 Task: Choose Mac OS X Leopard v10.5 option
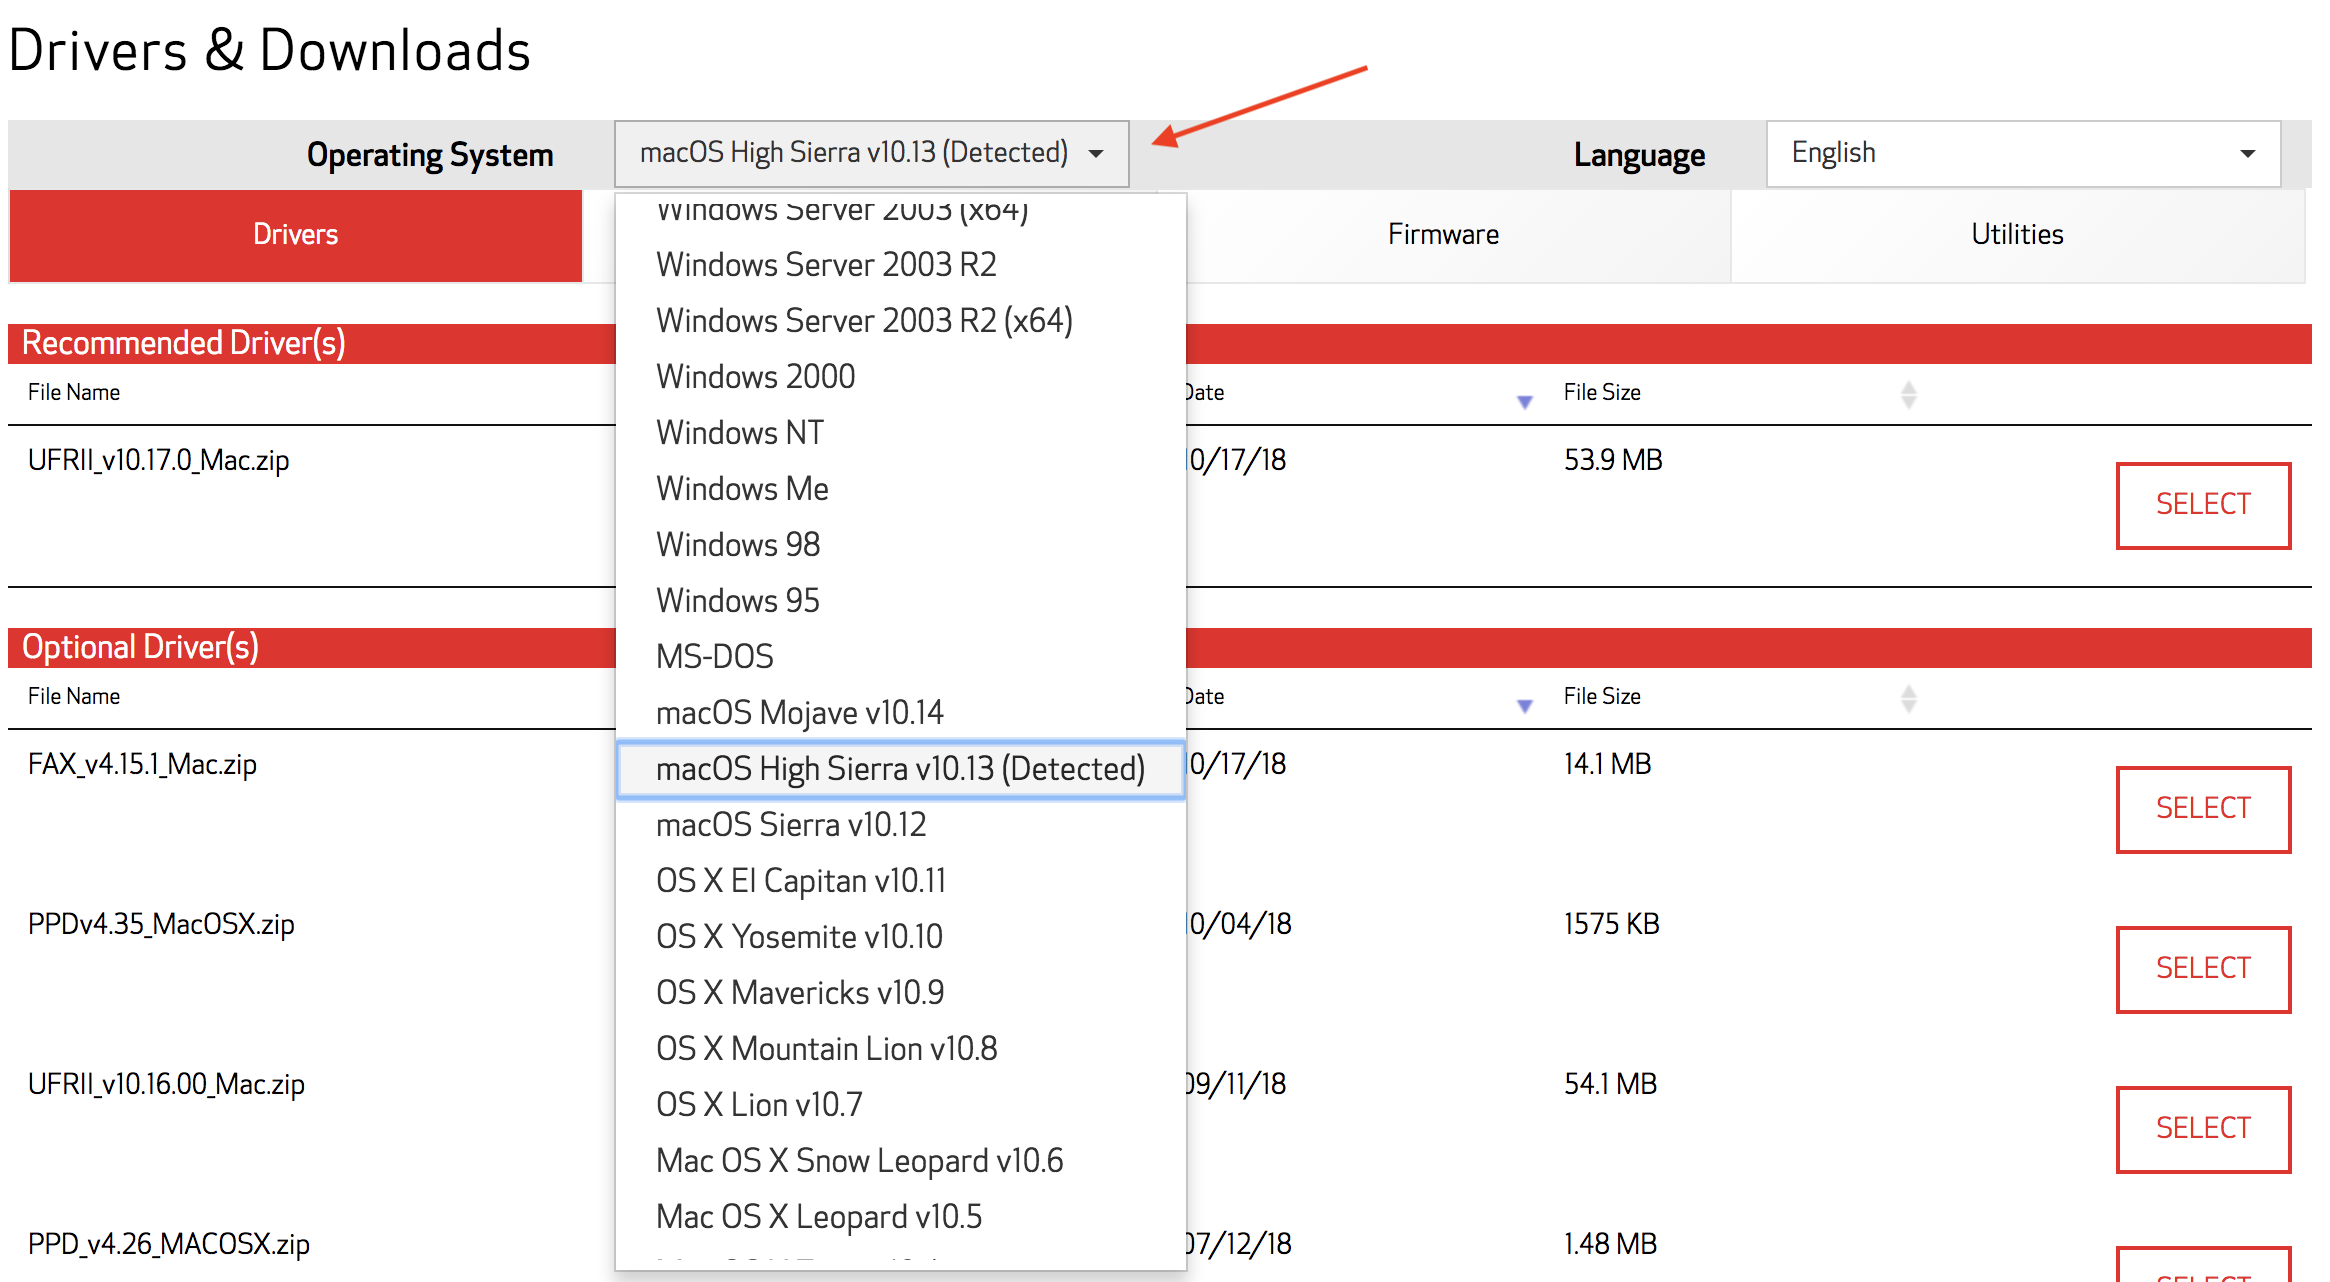[900, 1217]
